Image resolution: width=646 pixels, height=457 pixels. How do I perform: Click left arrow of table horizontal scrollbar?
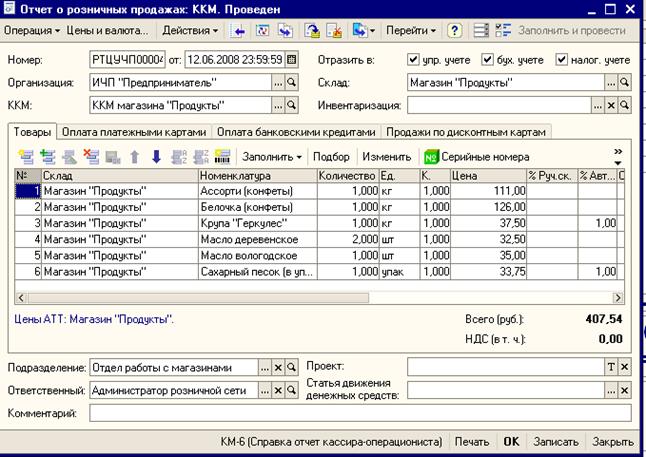[21, 298]
